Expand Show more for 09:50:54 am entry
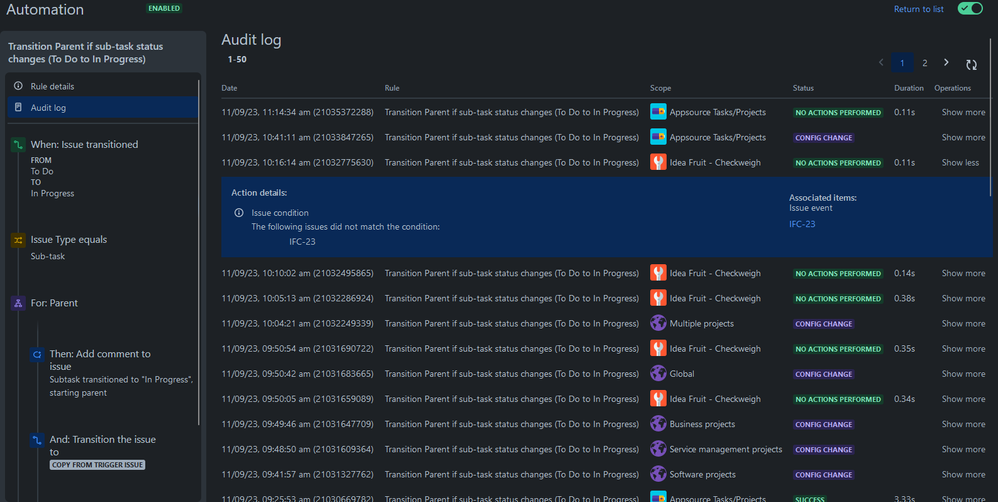Viewport: 998px width, 502px height. [x=963, y=349]
